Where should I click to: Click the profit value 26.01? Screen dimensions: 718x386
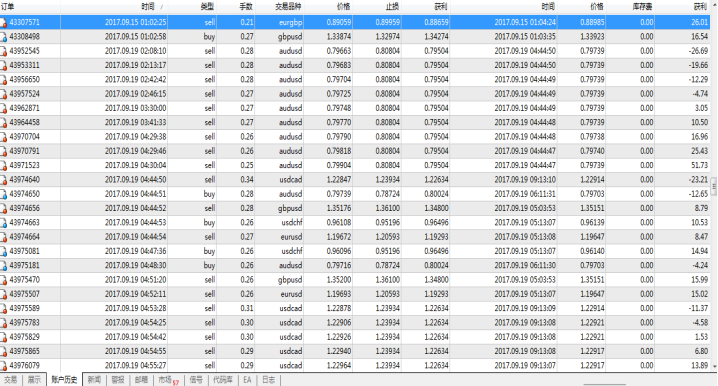[700, 22]
